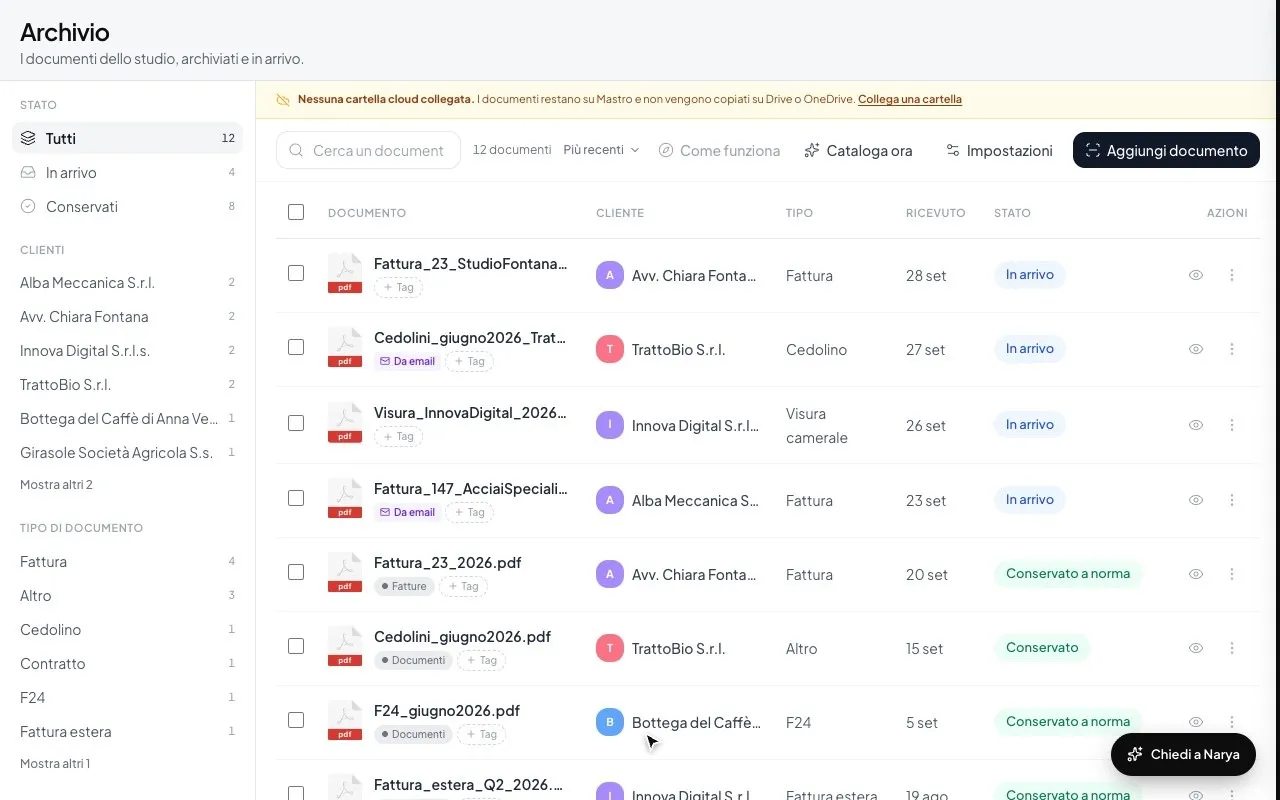The image size is (1280, 800).
Task: Show Conservati documents in sidebar
Action: (x=127, y=207)
